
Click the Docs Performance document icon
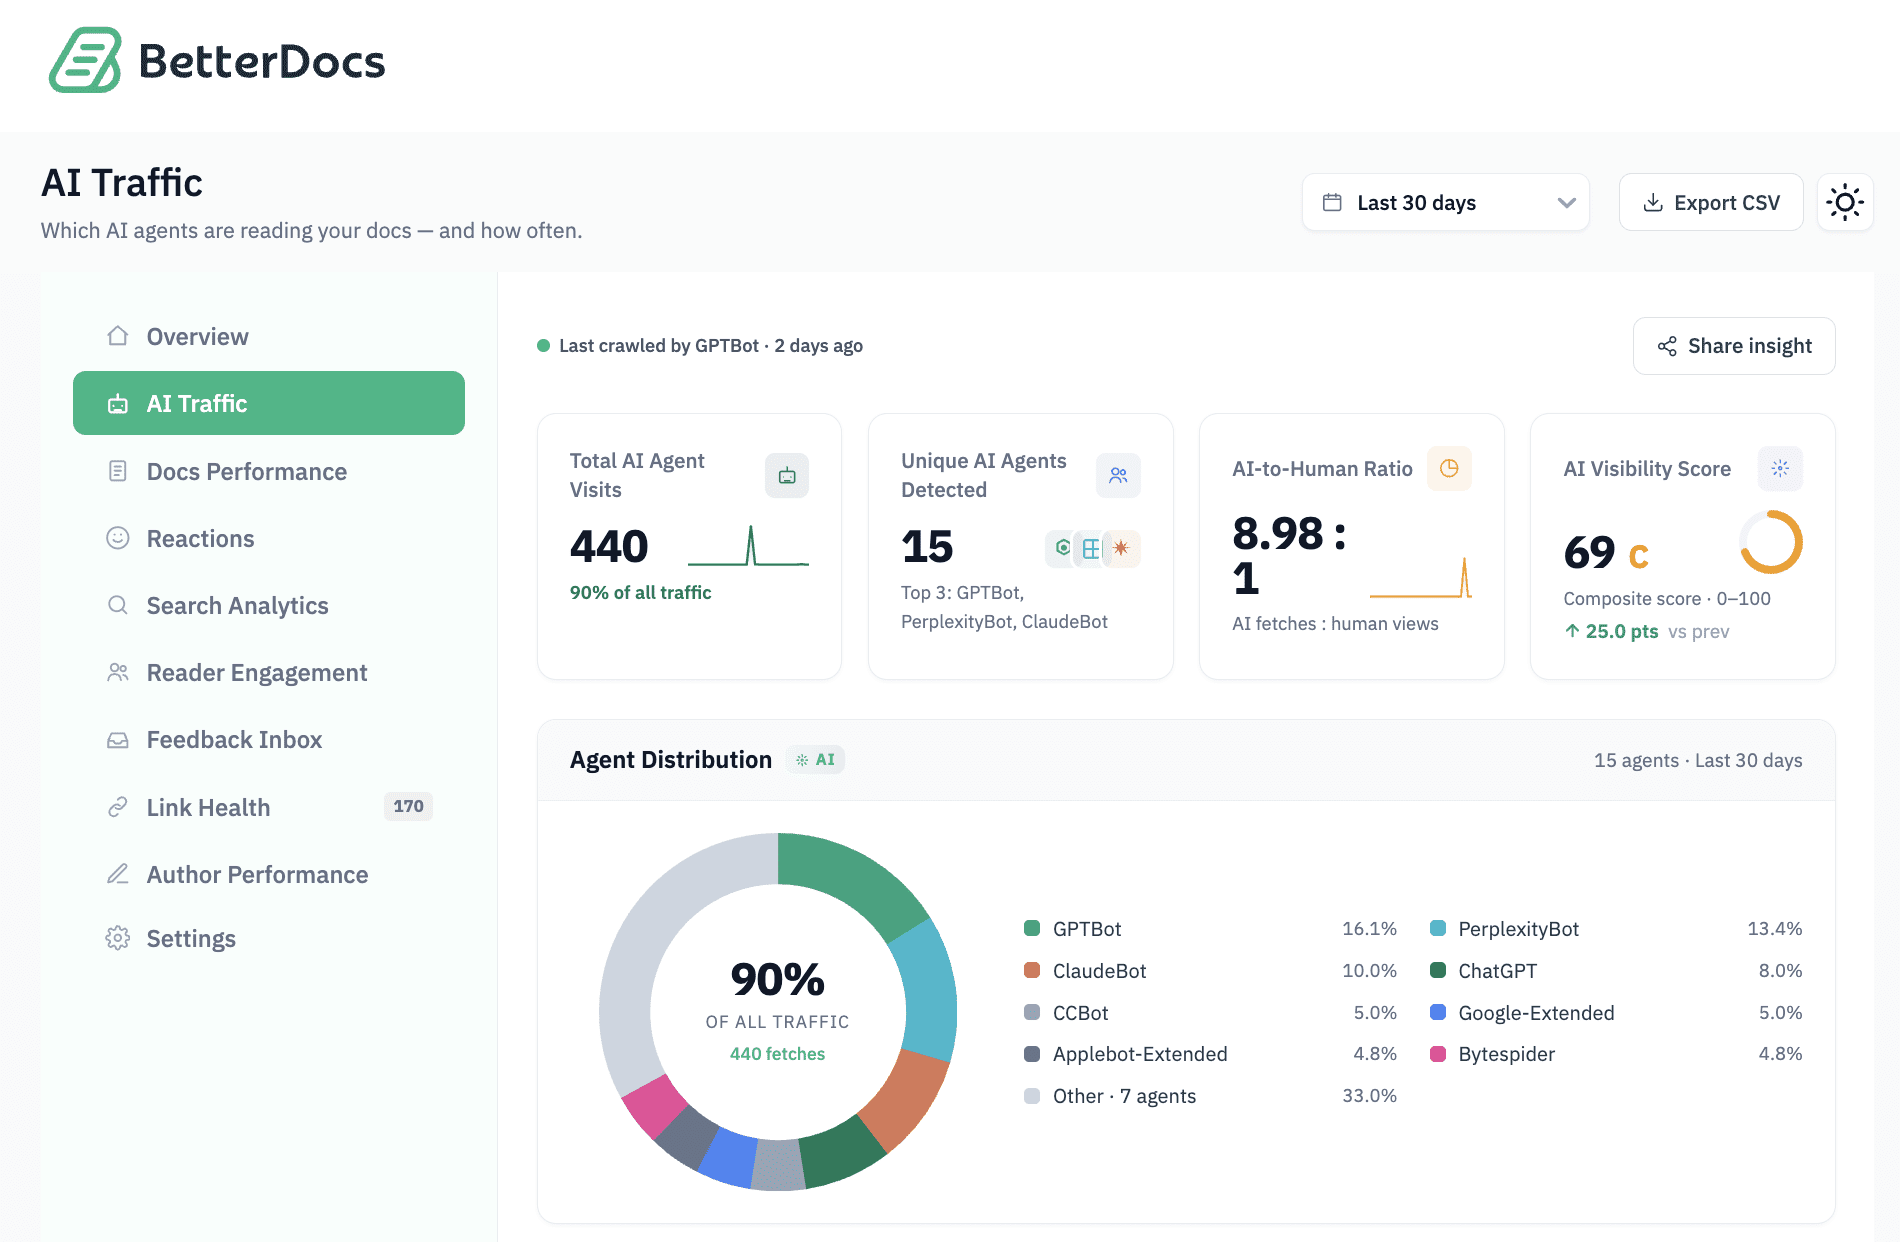[118, 471]
